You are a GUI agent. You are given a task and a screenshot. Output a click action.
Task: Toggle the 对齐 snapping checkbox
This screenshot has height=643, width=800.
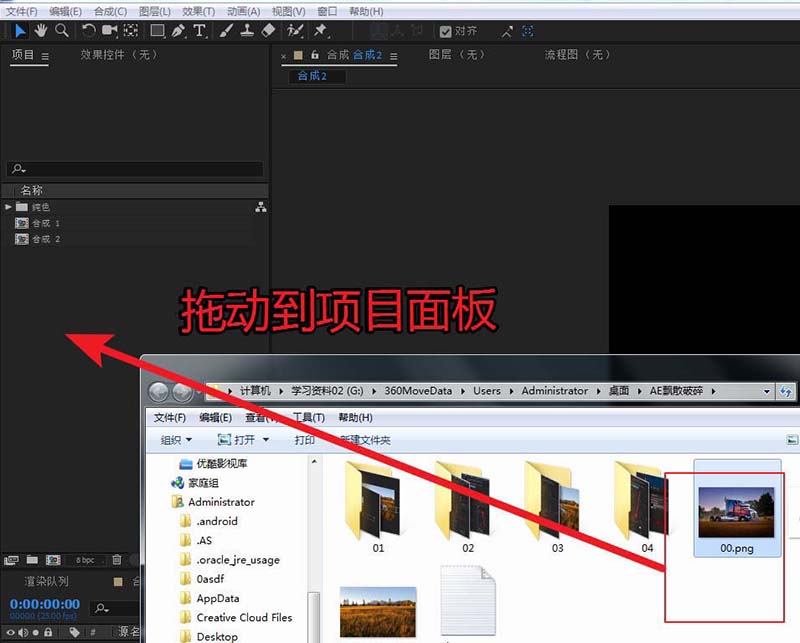(x=445, y=32)
